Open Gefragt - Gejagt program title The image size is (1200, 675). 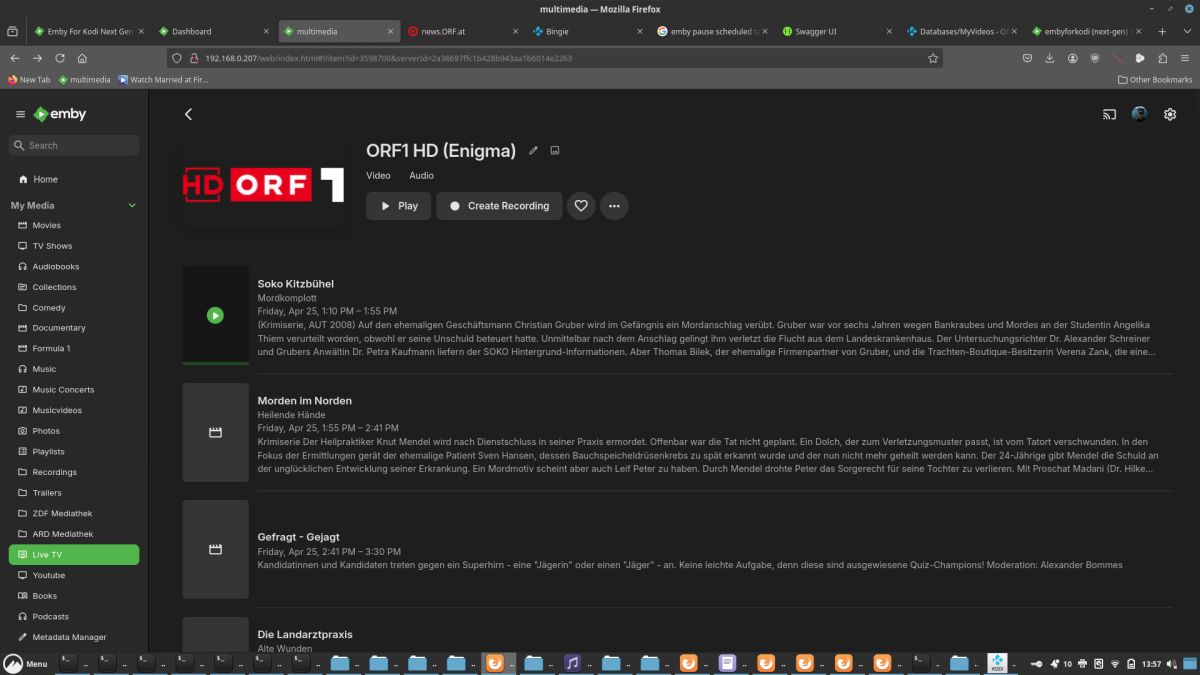tap(298, 537)
